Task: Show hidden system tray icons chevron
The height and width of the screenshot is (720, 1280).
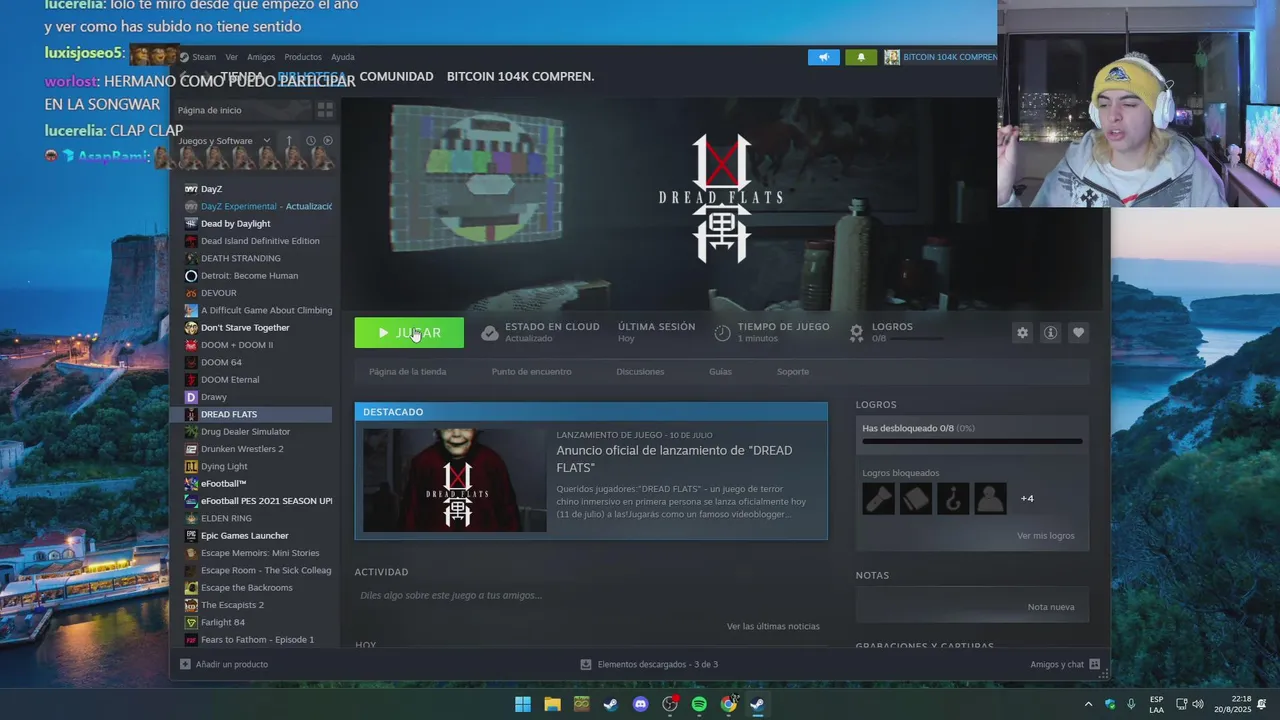Action: point(1088,704)
